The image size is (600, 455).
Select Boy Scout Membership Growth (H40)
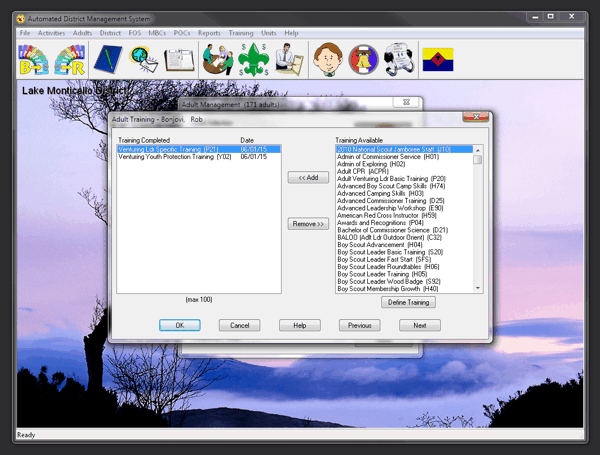(x=404, y=289)
